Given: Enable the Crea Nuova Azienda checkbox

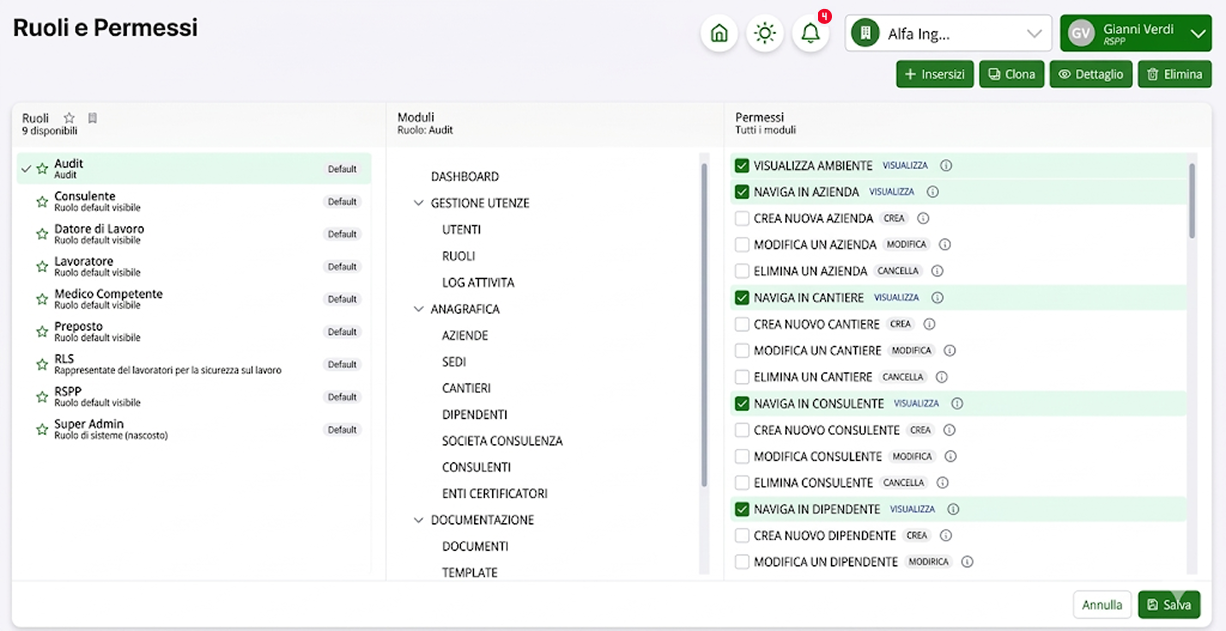Looking at the screenshot, I should pos(742,218).
